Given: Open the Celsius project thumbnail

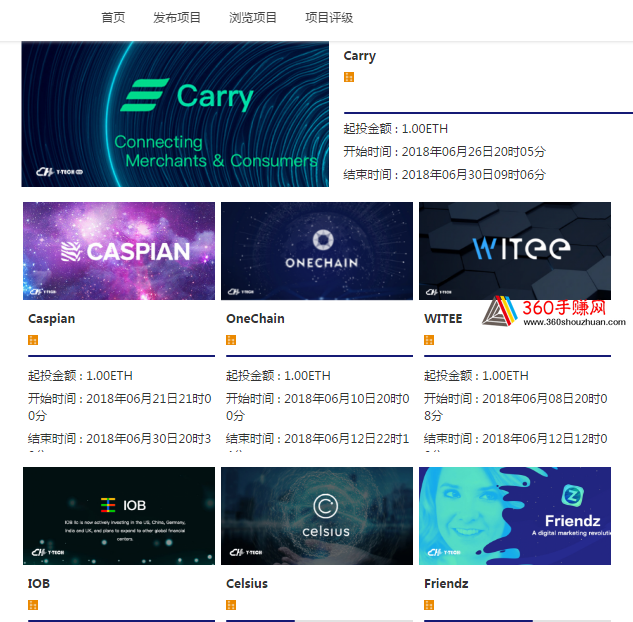Looking at the screenshot, I should coord(317,516).
